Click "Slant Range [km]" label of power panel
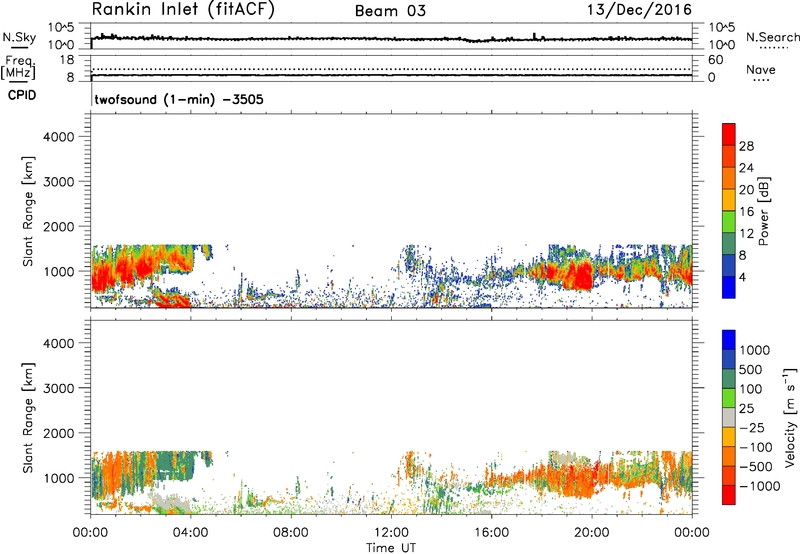 coord(28,211)
